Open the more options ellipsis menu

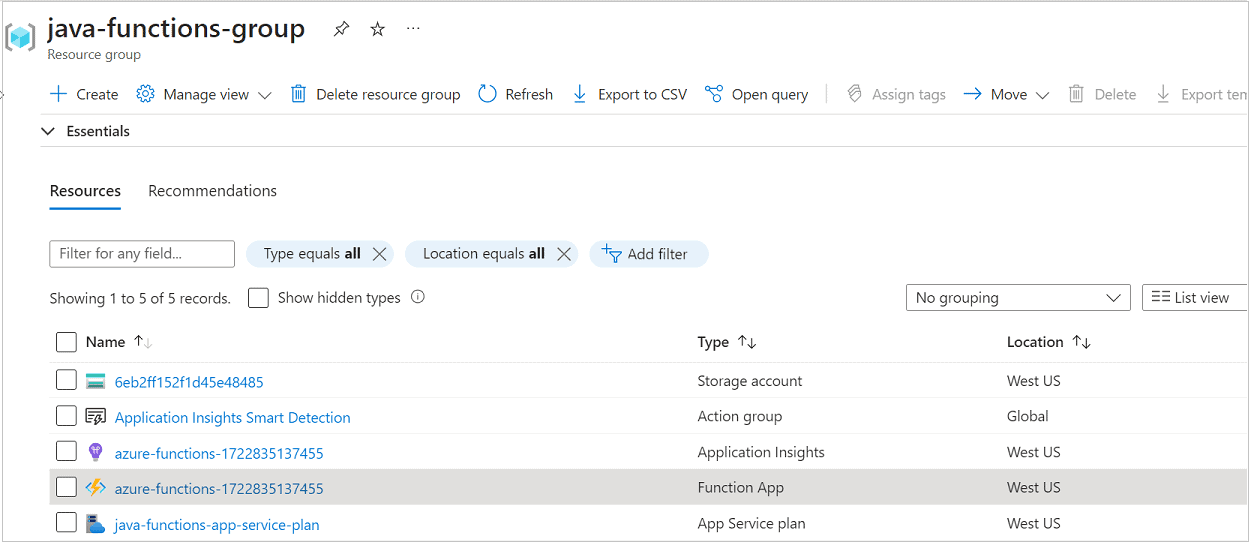[413, 29]
